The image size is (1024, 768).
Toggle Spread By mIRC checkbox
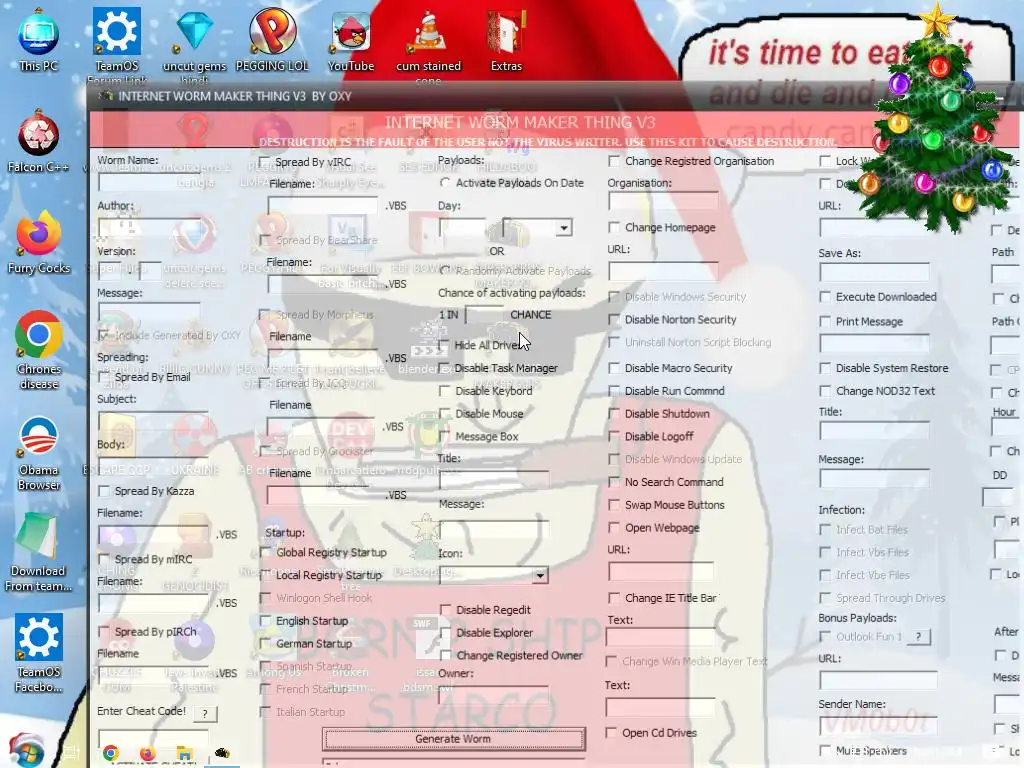[103, 560]
